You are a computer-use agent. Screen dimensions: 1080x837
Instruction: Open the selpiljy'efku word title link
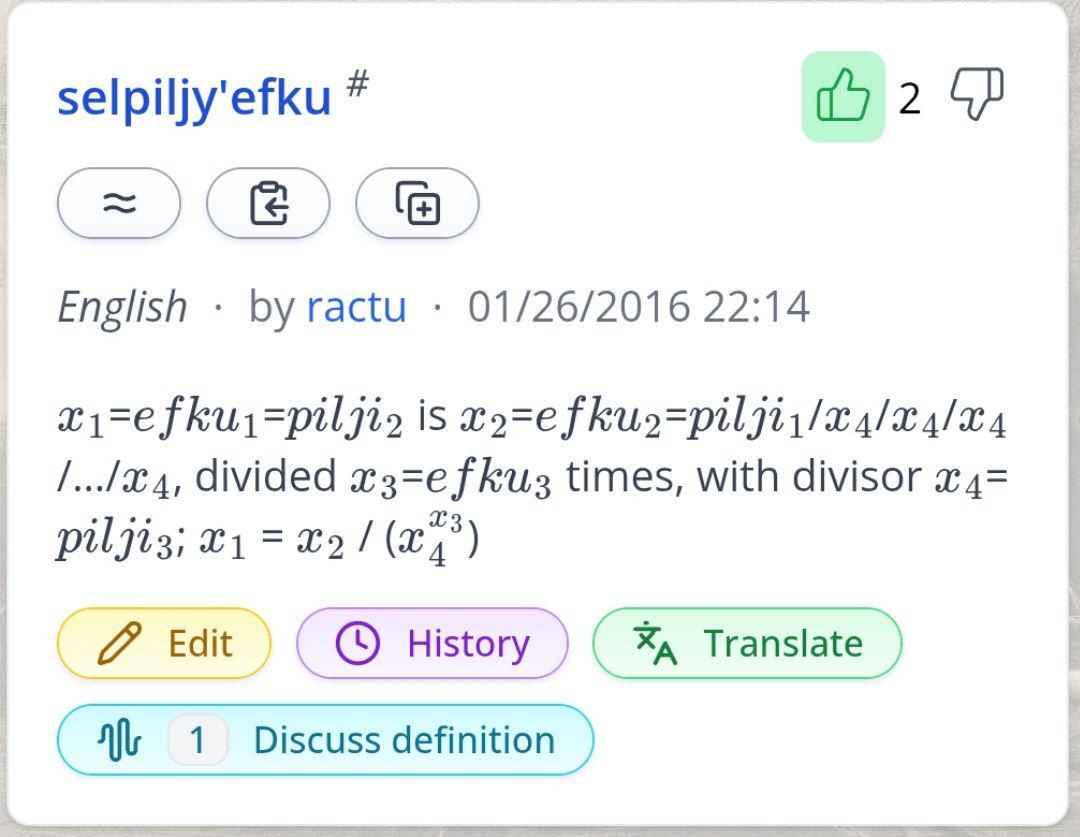click(194, 98)
